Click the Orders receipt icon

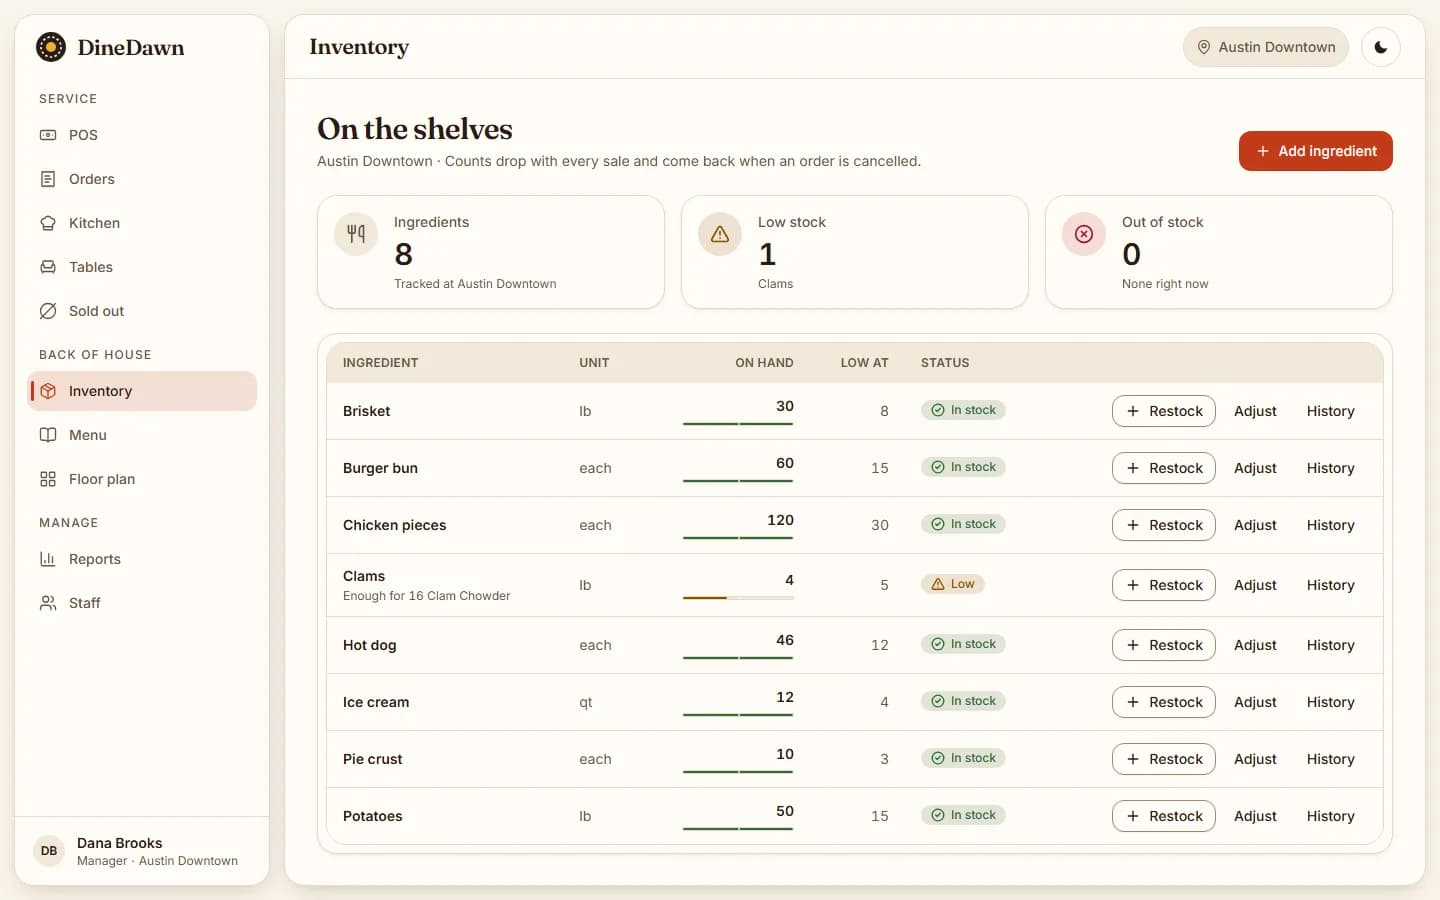(48, 179)
